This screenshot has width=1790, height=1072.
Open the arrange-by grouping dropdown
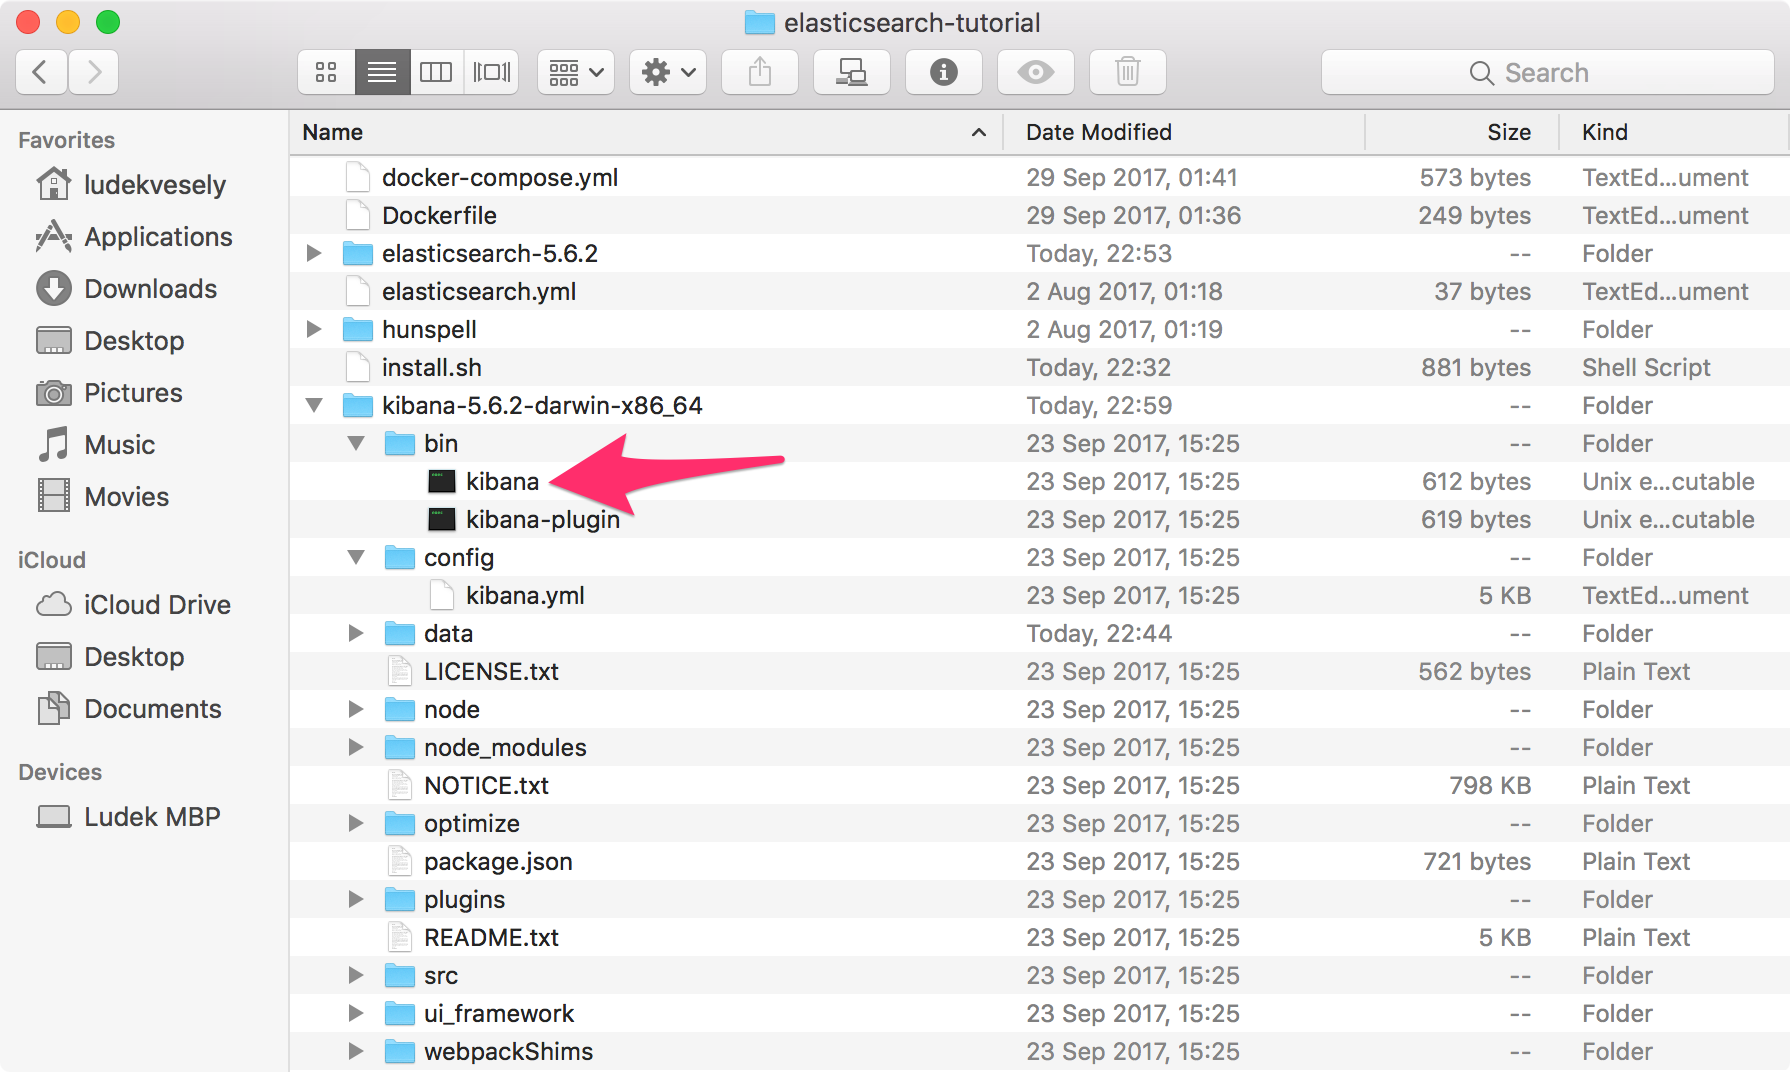[x=576, y=72]
